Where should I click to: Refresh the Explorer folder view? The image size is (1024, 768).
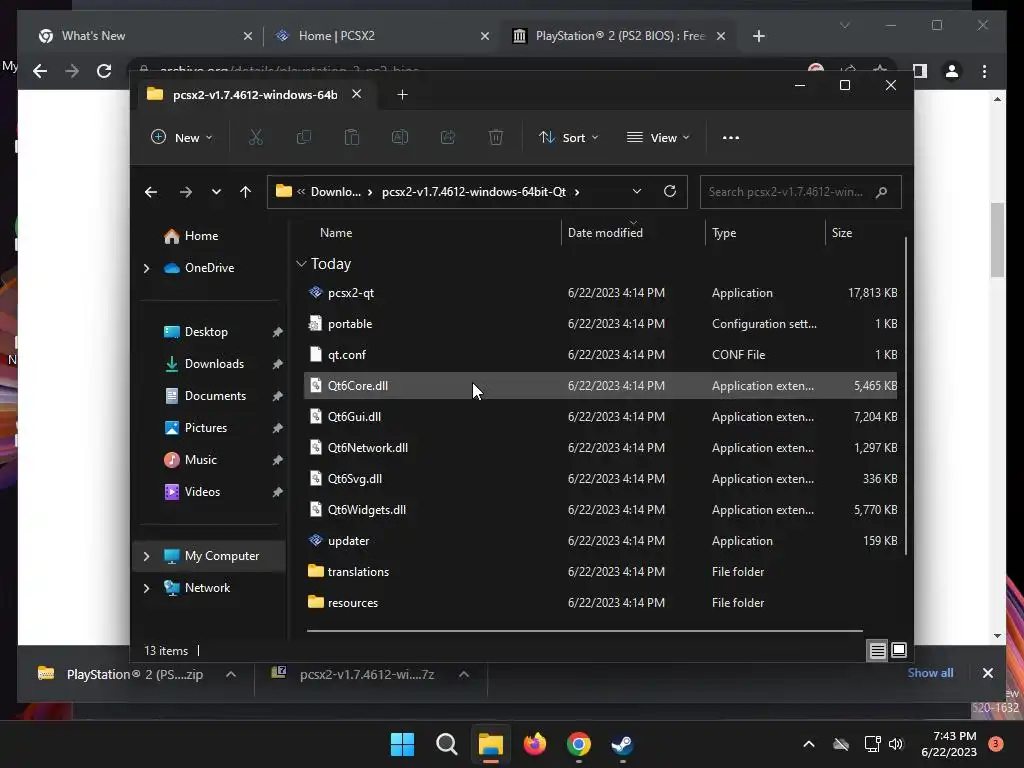(x=670, y=191)
